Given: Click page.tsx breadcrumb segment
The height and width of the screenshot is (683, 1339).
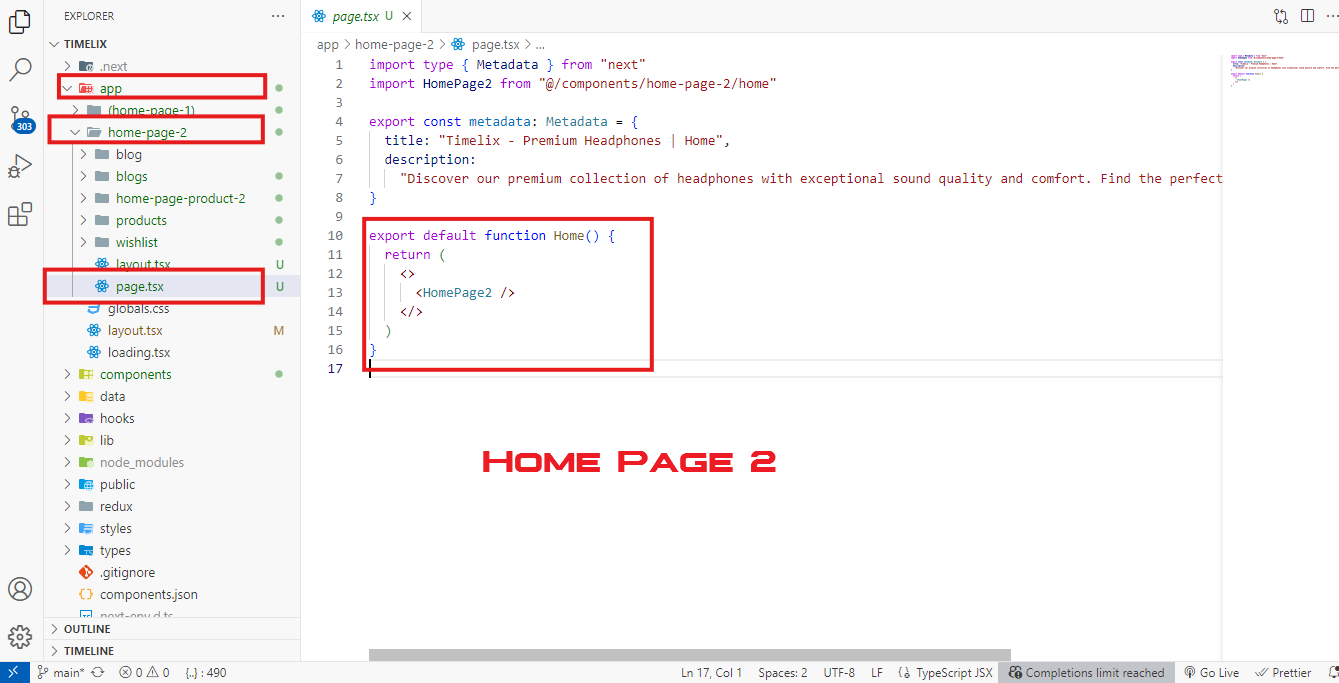Looking at the screenshot, I should [x=486, y=44].
